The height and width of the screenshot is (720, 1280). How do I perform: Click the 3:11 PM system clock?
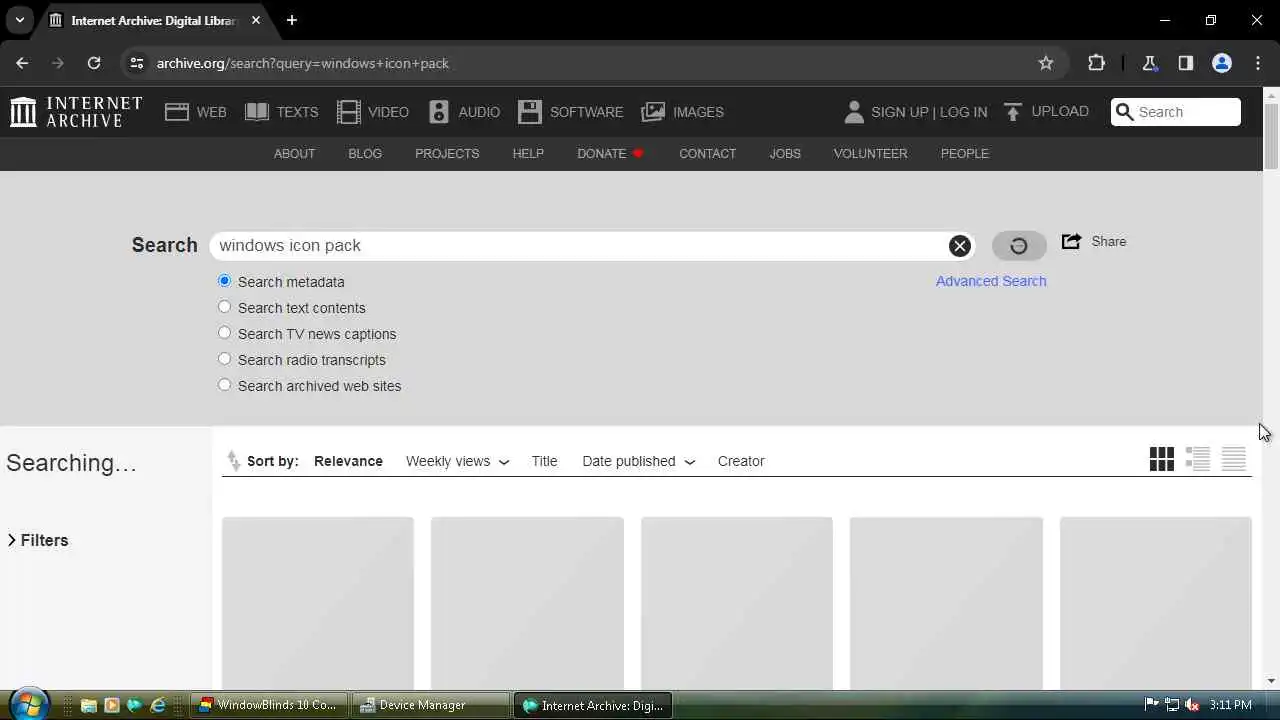point(1230,705)
